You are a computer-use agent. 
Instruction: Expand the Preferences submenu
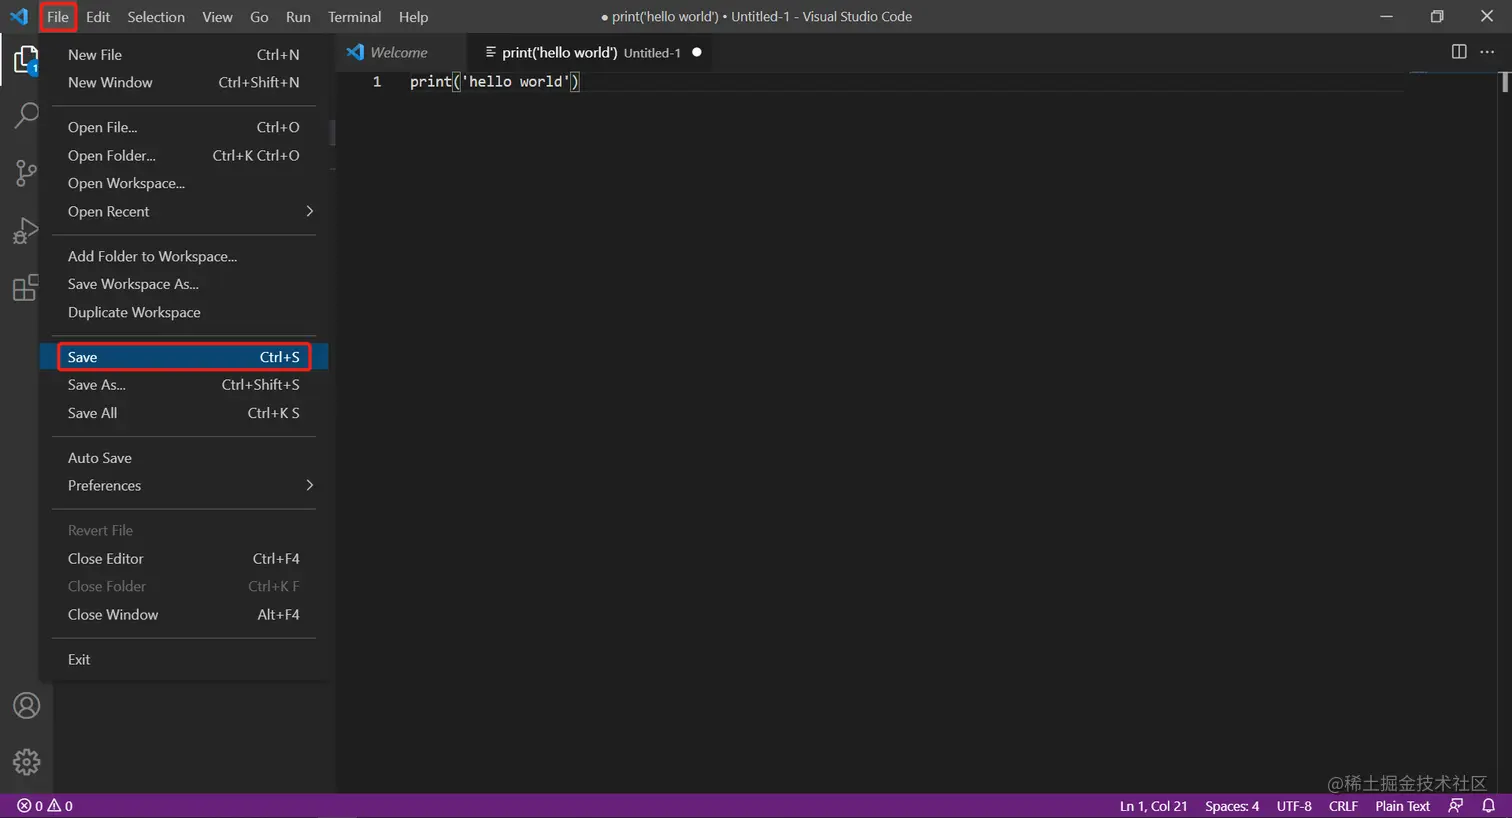(x=102, y=485)
